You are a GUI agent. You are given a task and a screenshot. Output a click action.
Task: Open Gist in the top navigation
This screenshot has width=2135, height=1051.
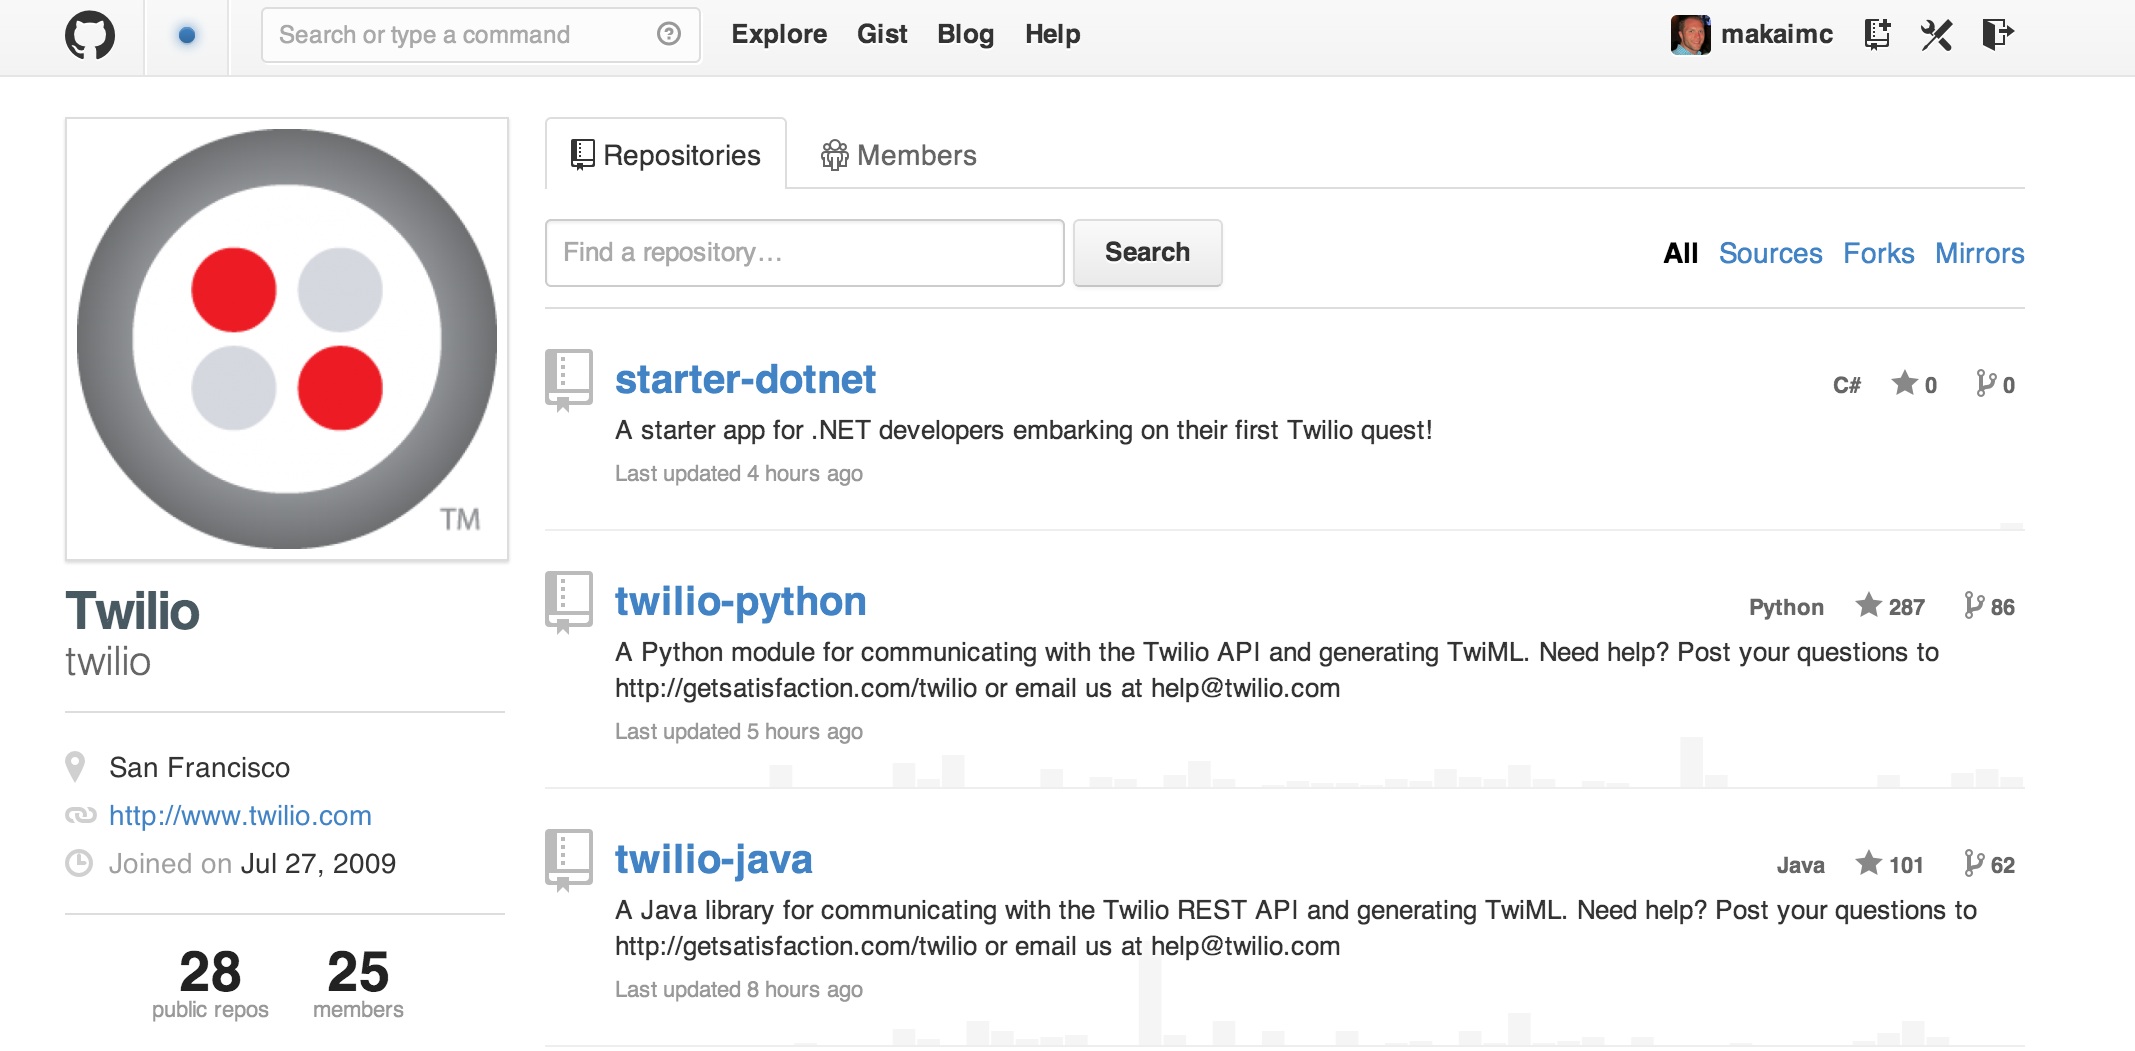click(x=882, y=34)
